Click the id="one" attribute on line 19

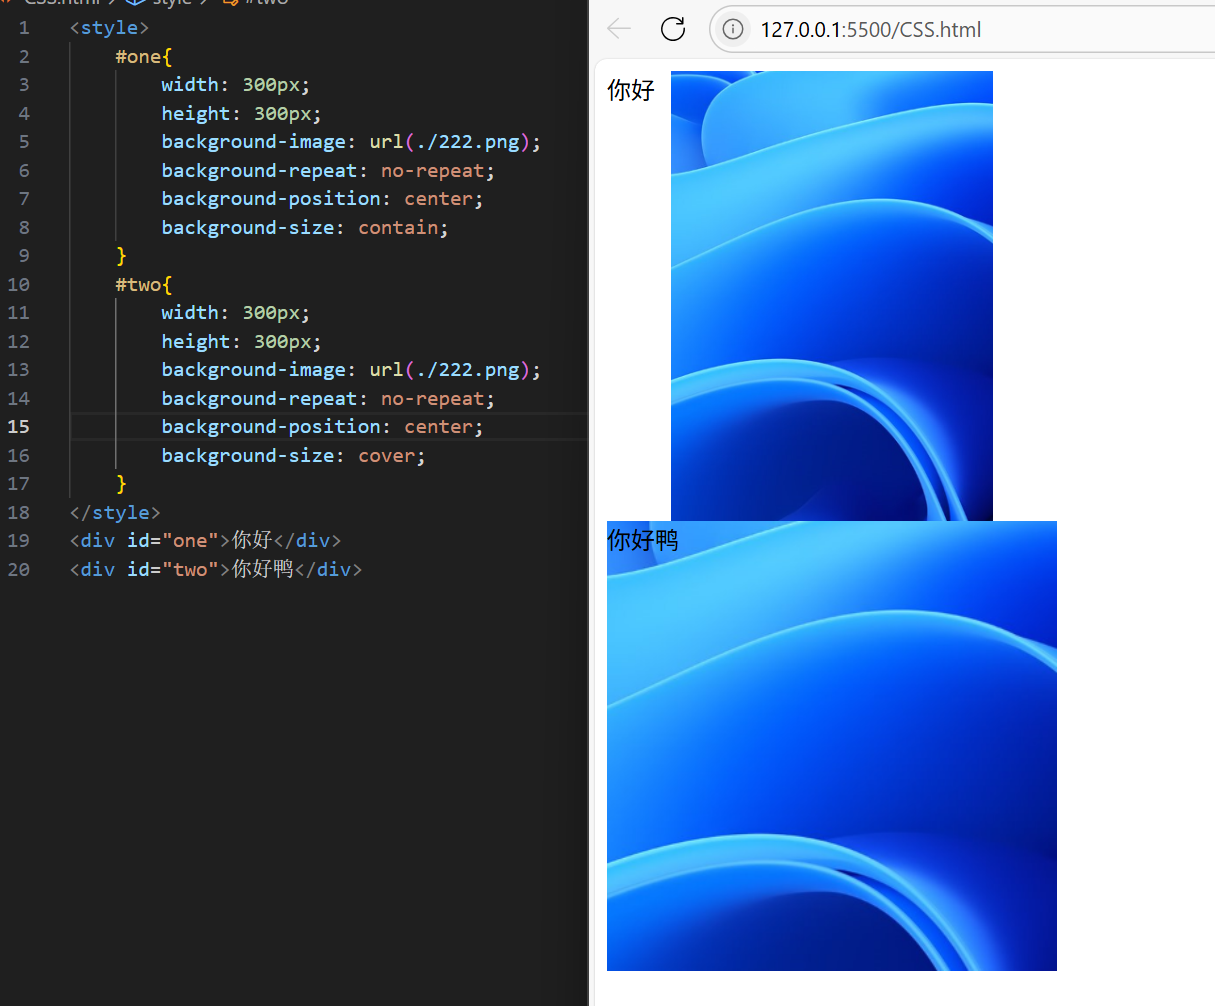pyautogui.click(x=173, y=541)
